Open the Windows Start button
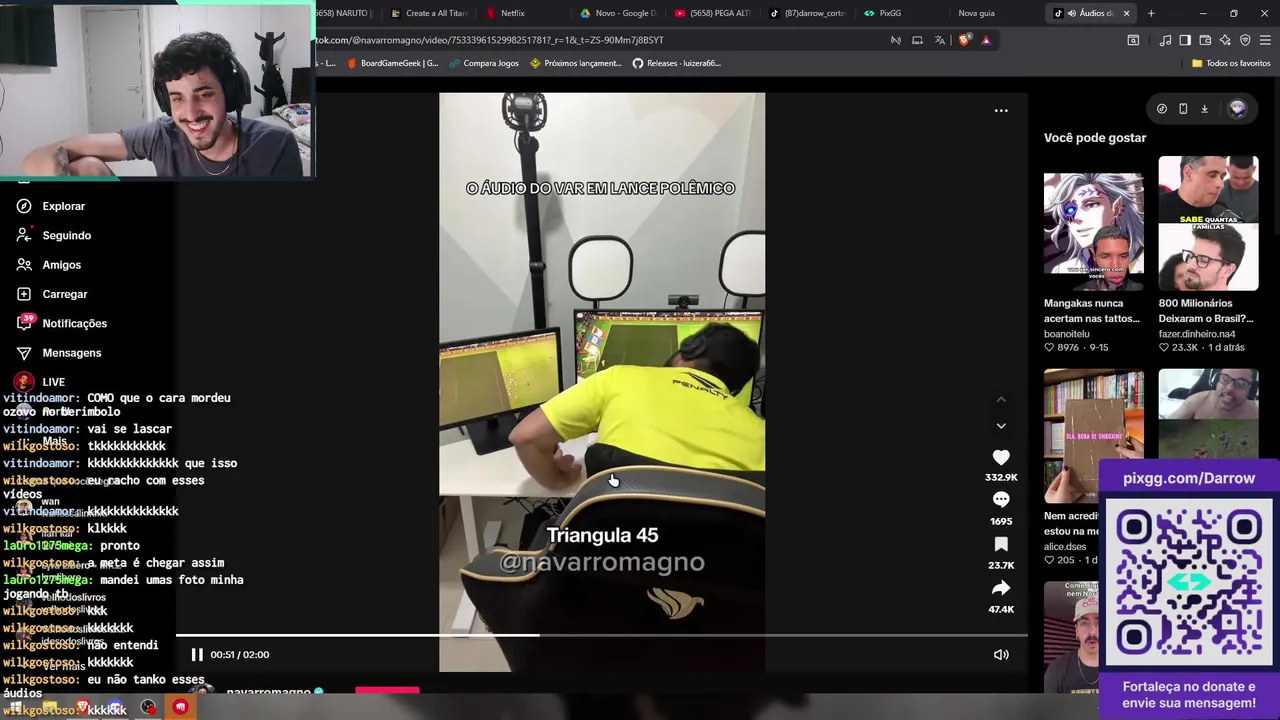The width and height of the screenshot is (1280, 720). click(x=16, y=708)
